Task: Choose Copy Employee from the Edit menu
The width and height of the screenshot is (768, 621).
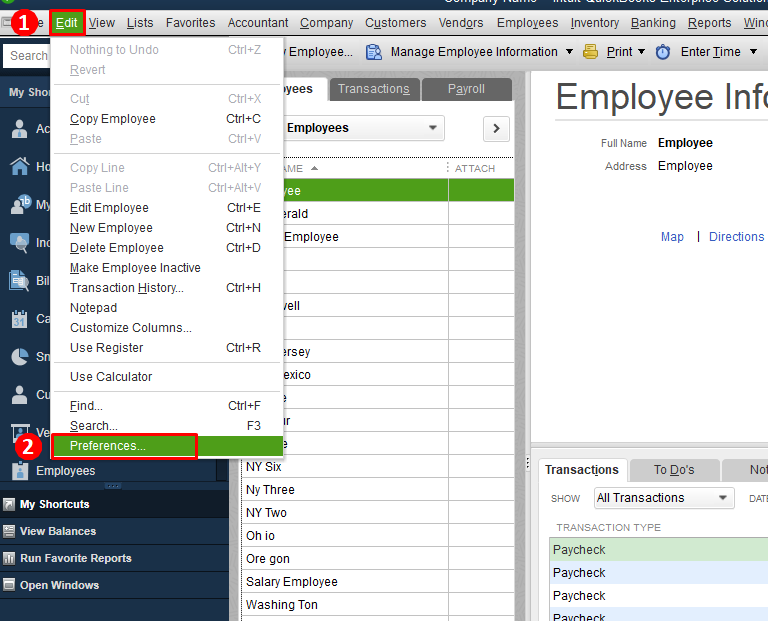Action: [x=167, y=119]
